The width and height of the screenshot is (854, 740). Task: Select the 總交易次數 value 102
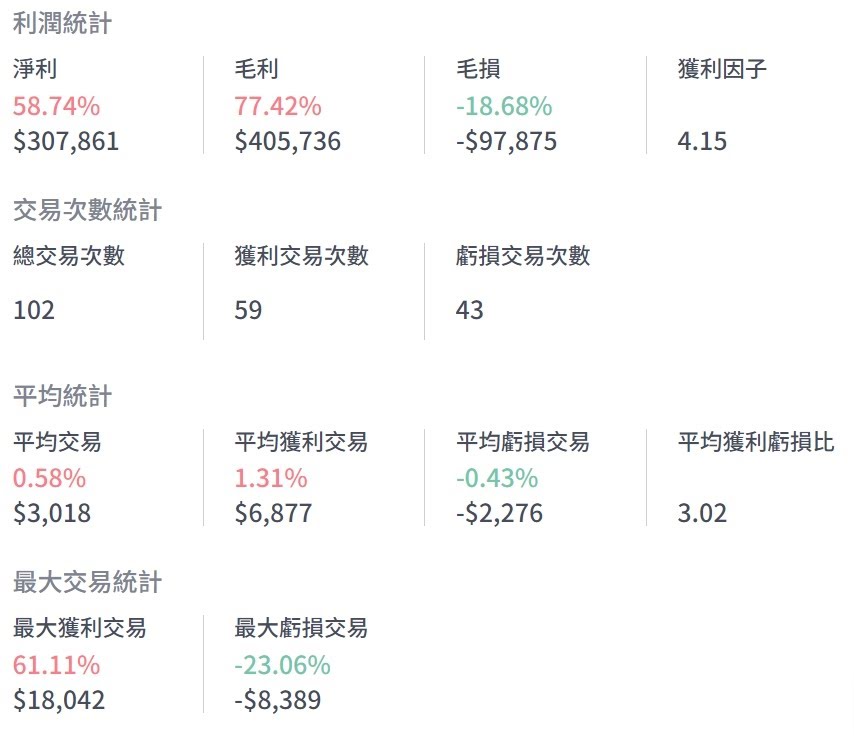(x=34, y=310)
